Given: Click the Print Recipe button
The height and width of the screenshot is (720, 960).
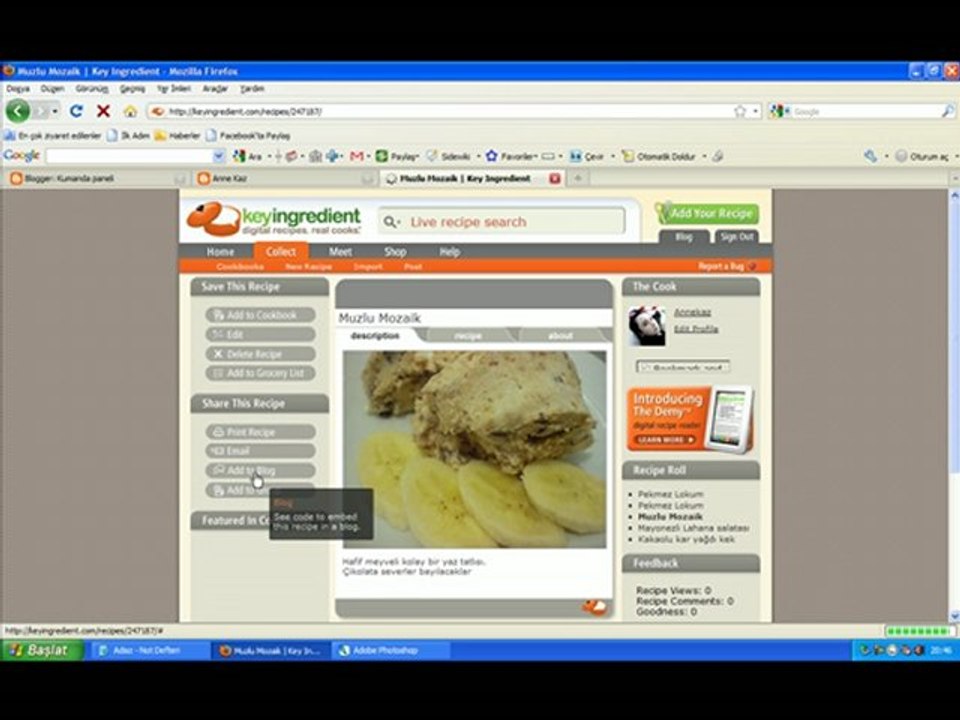Looking at the screenshot, I should [x=261, y=432].
